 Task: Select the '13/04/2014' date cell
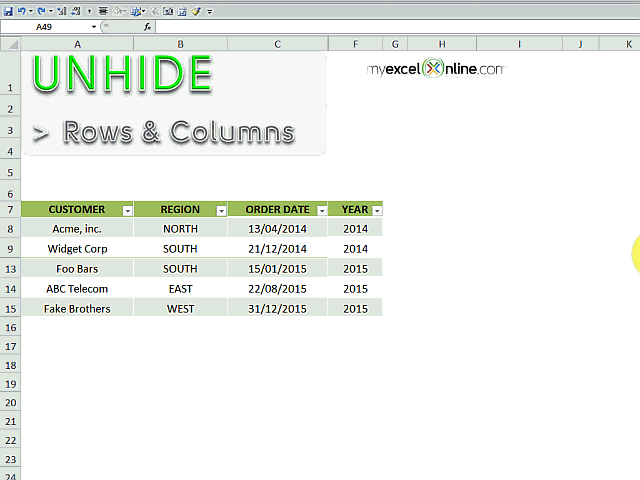[278, 229]
